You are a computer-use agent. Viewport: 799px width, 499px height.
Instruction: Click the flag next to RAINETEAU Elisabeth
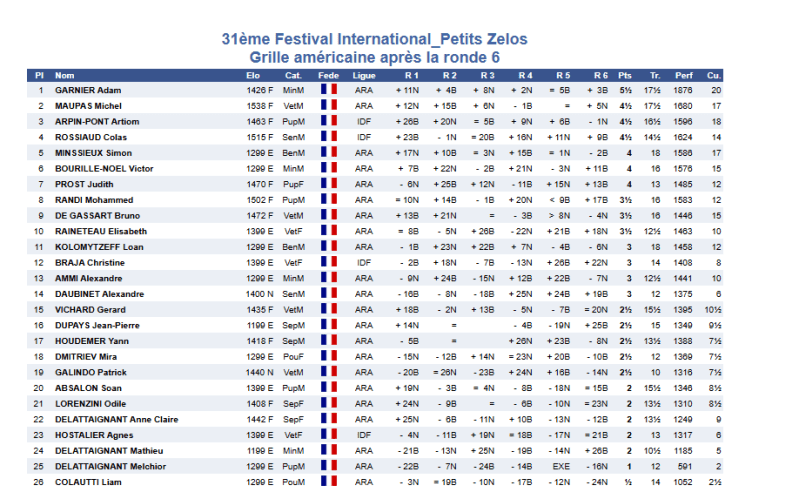(x=328, y=231)
